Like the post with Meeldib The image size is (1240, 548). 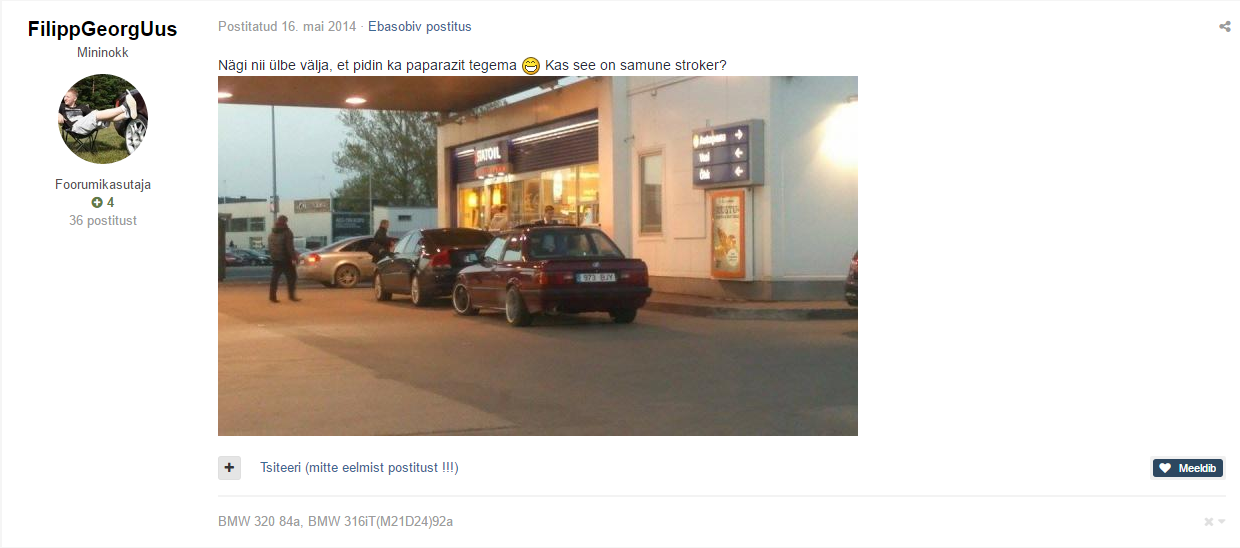click(x=1188, y=468)
